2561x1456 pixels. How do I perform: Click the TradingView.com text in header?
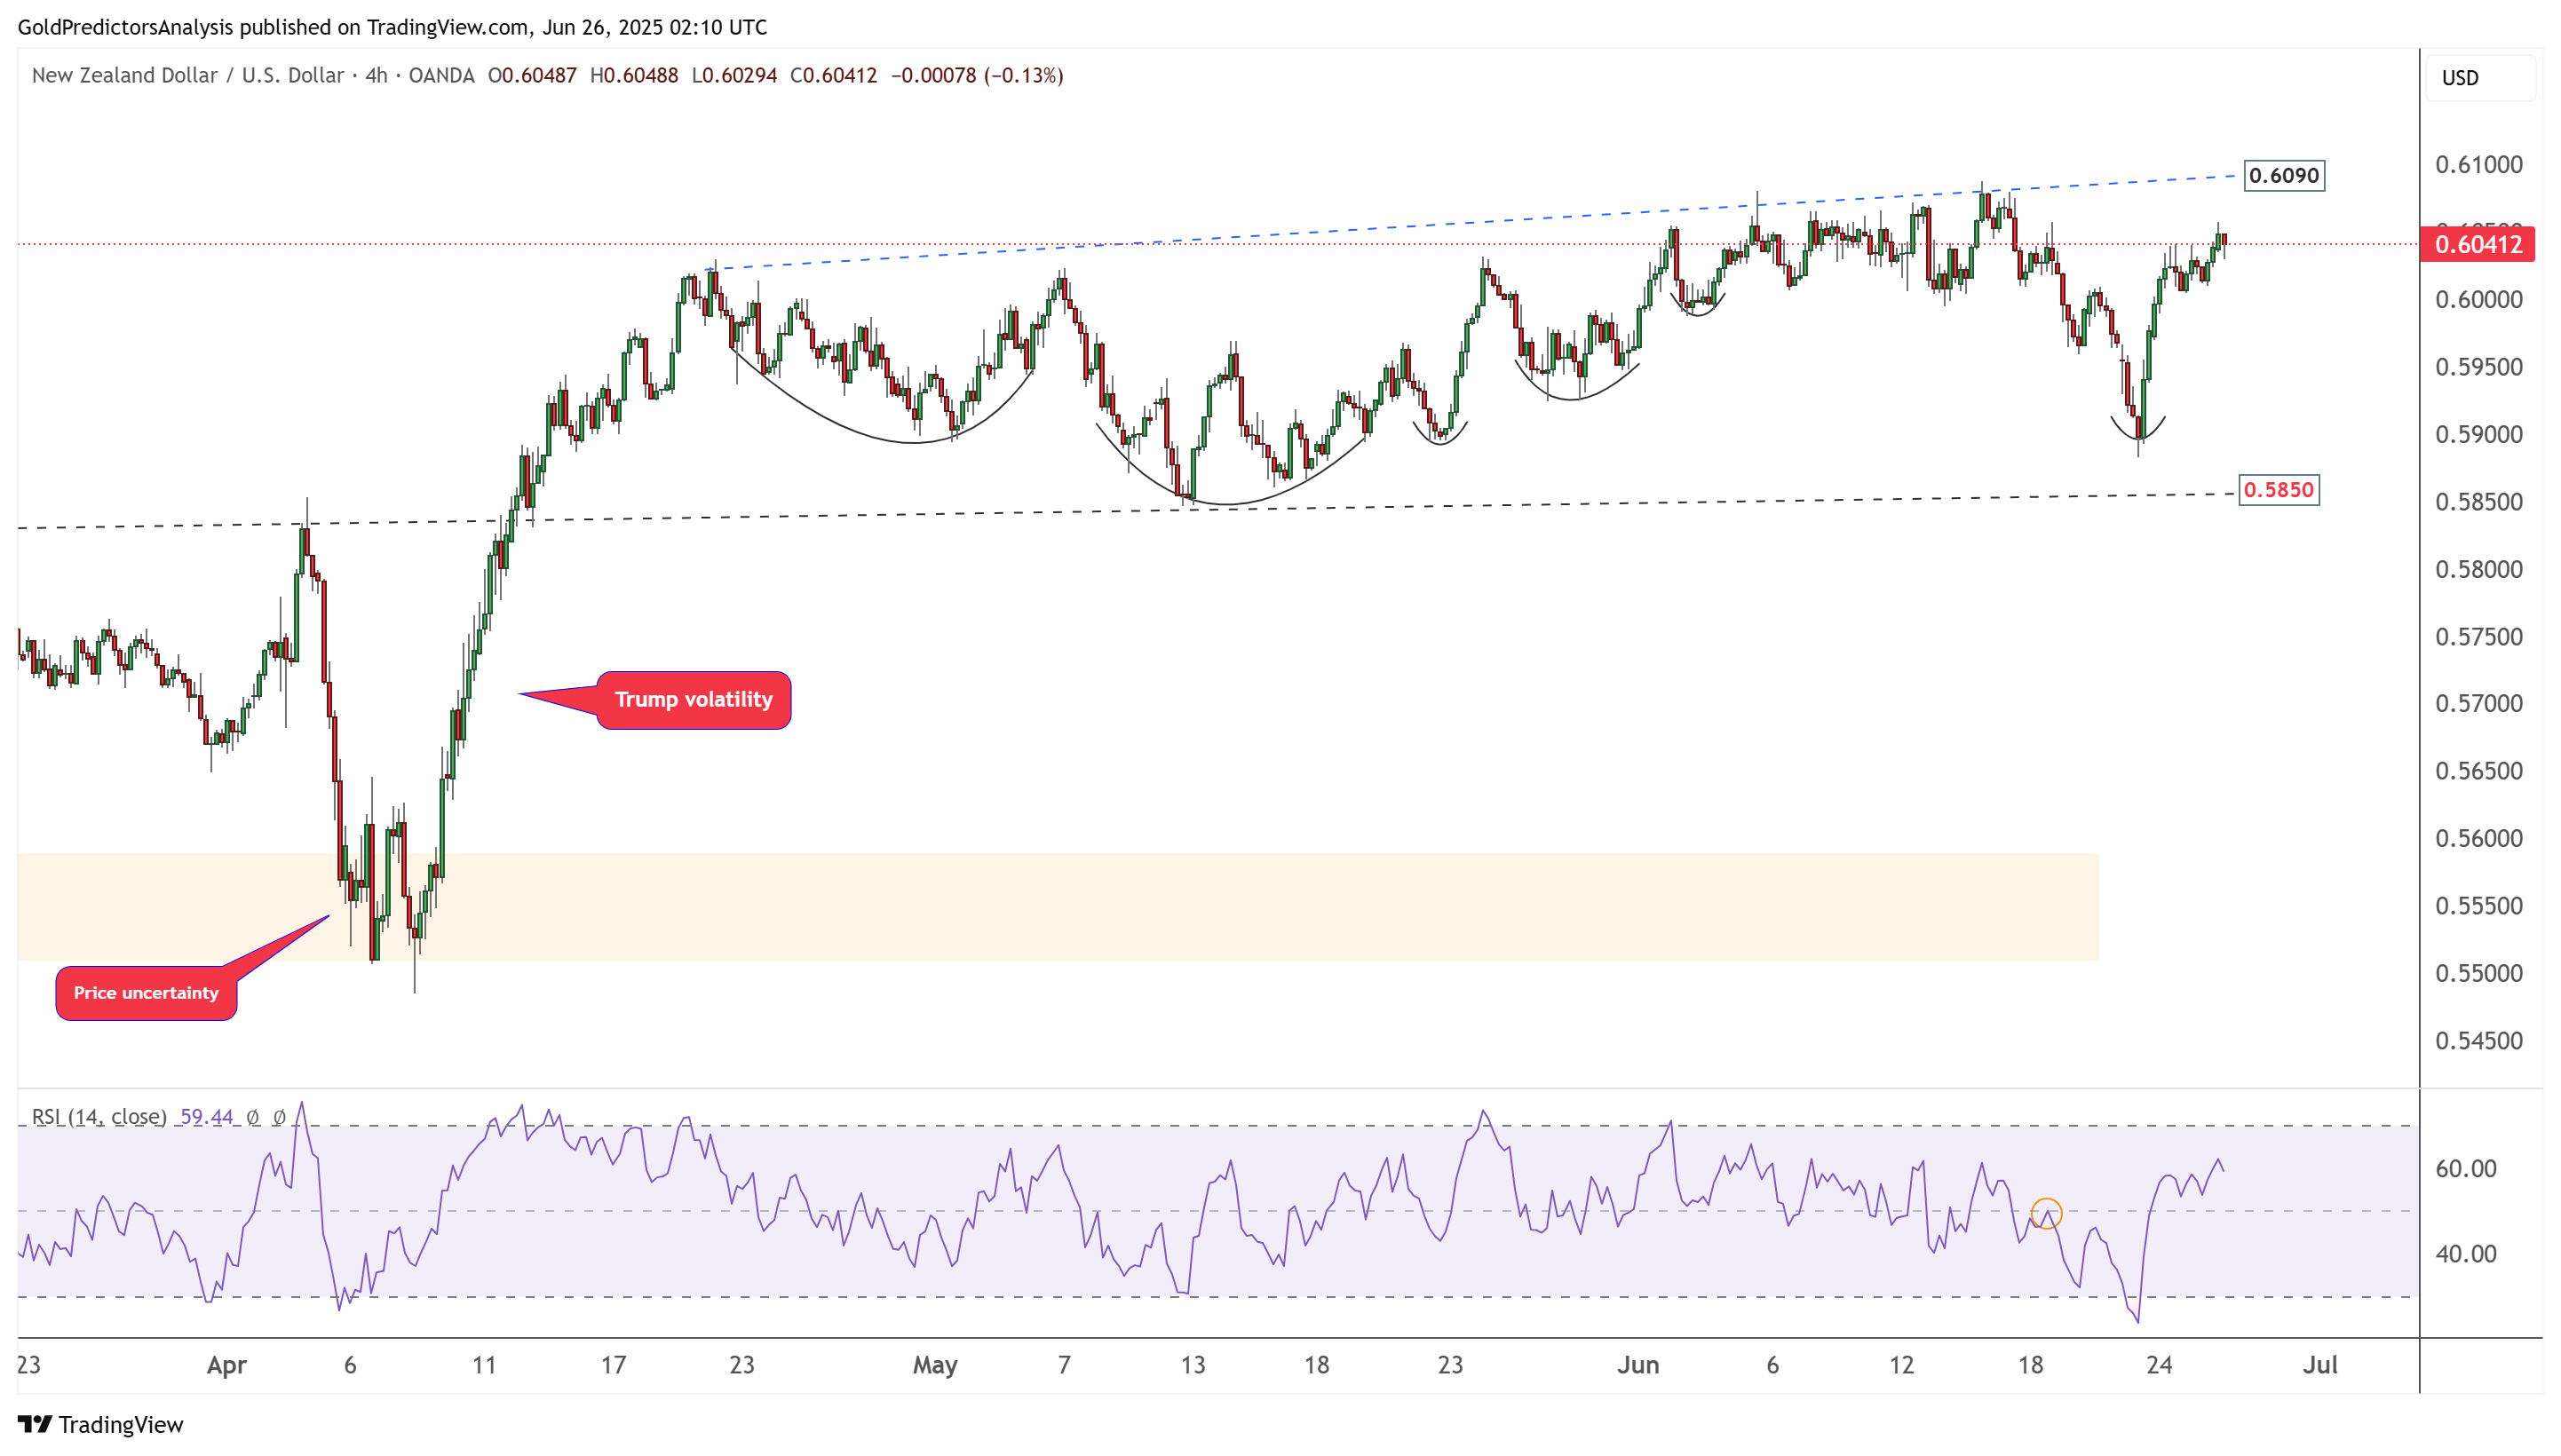click(447, 27)
